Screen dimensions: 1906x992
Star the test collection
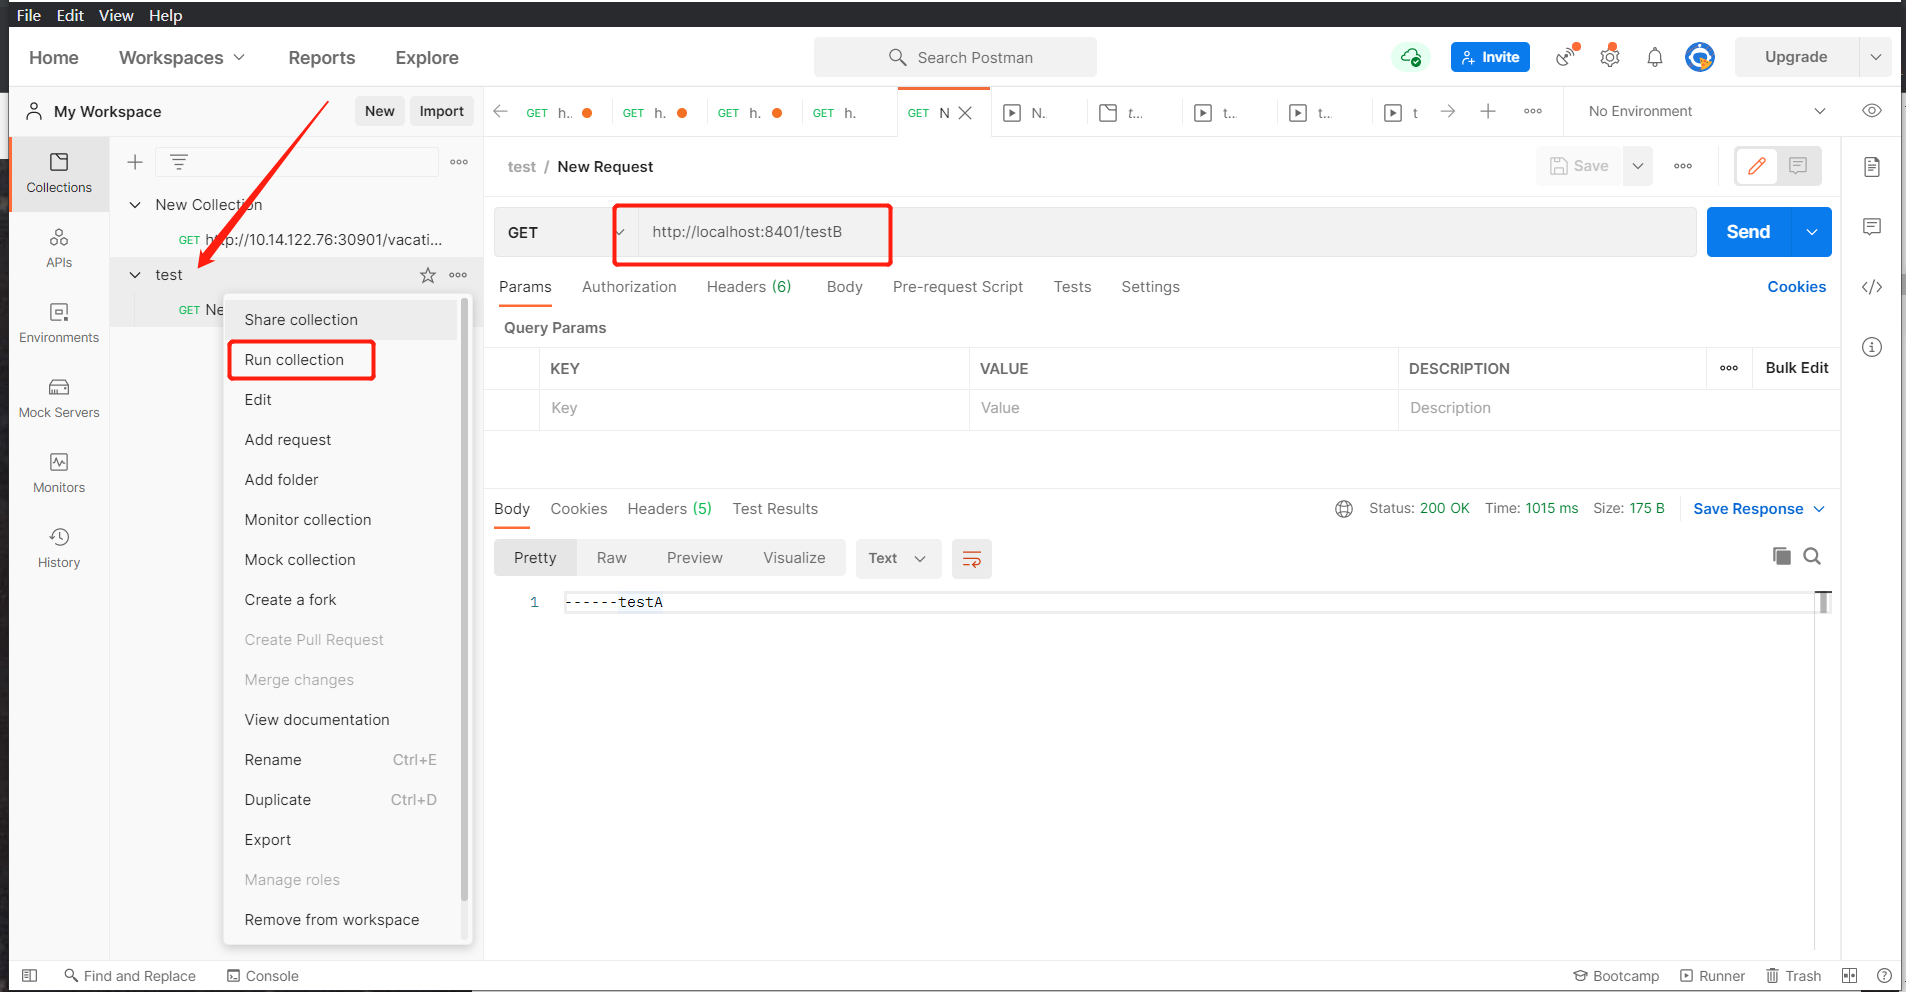click(428, 275)
